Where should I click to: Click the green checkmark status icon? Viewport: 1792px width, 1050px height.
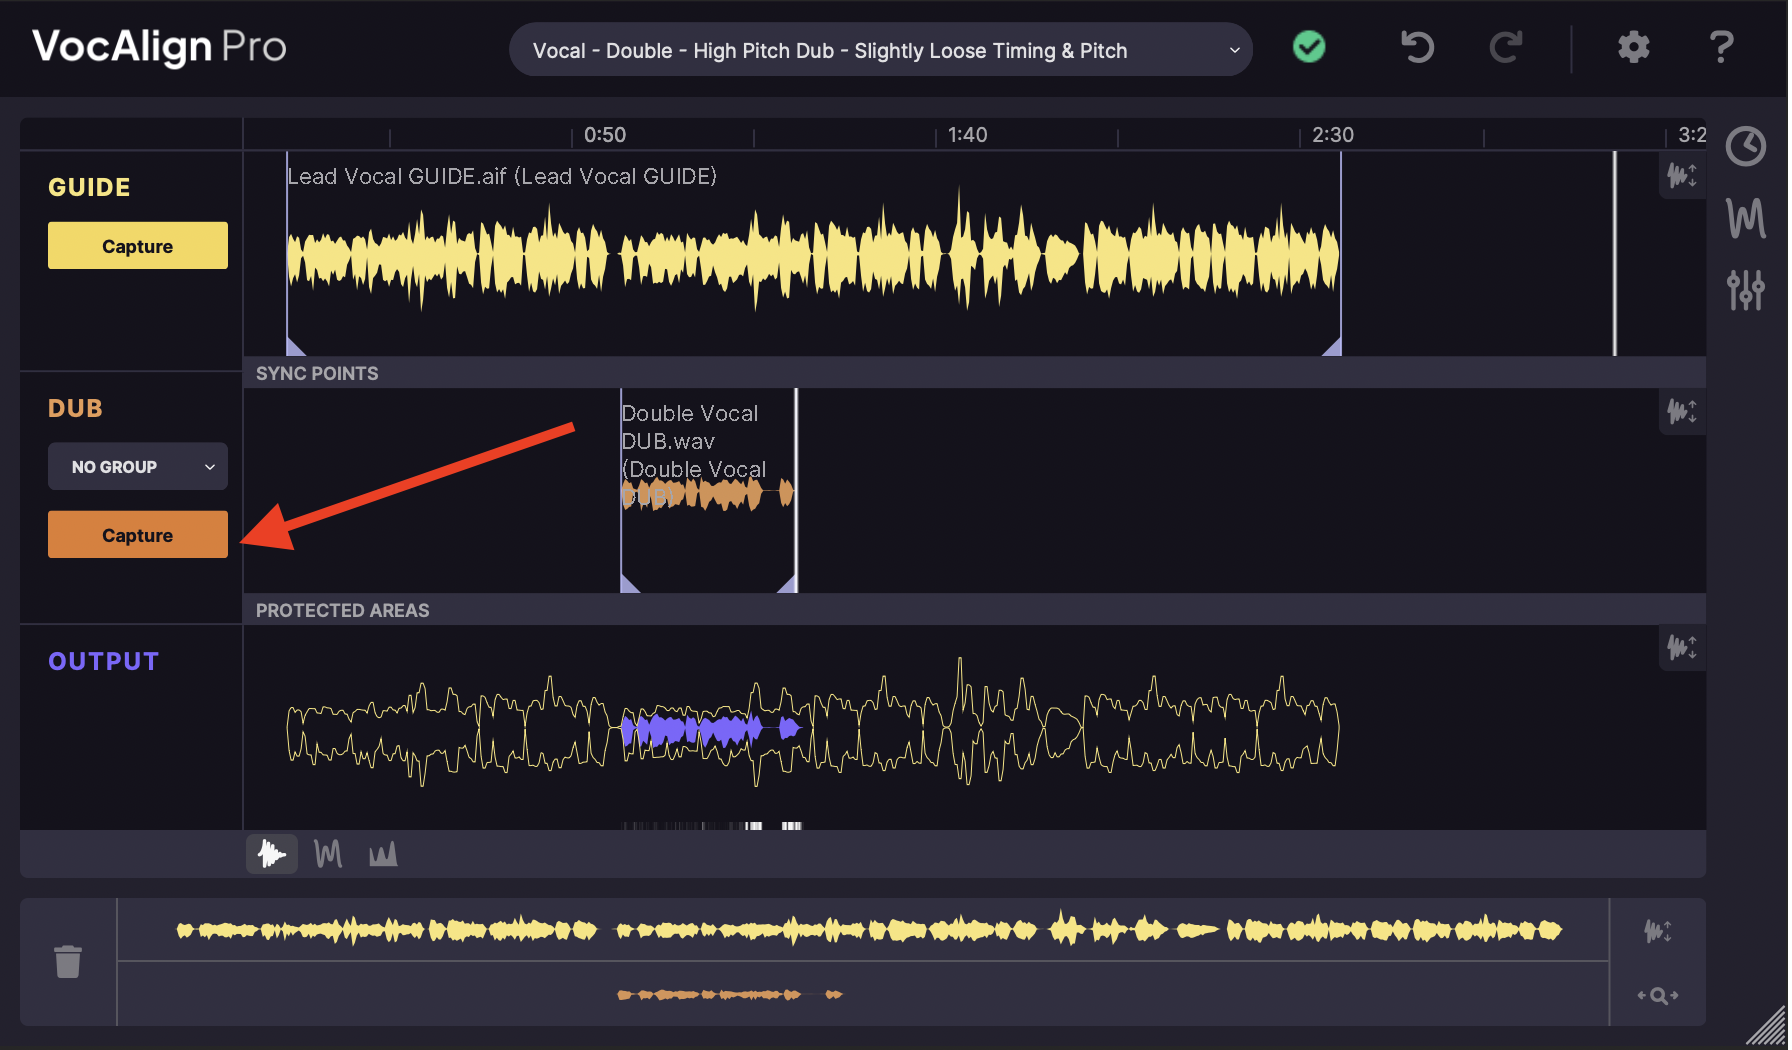(x=1308, y=47)
